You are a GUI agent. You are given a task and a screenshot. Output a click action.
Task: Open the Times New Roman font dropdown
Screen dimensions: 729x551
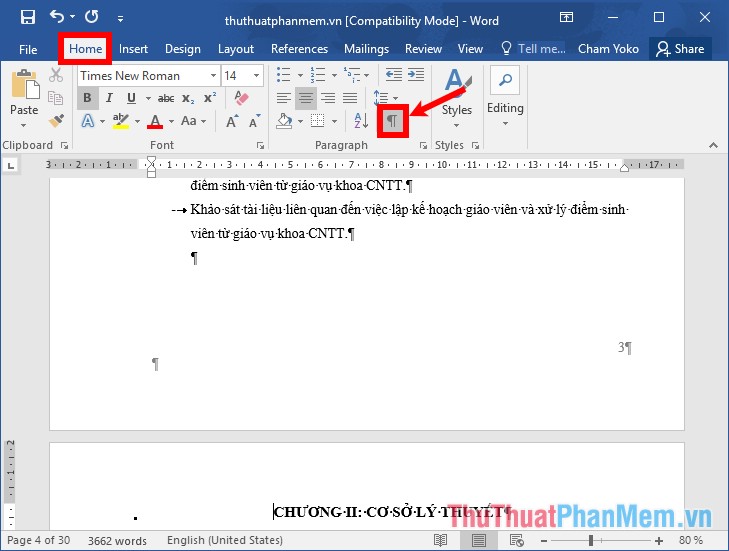point(213,76)
